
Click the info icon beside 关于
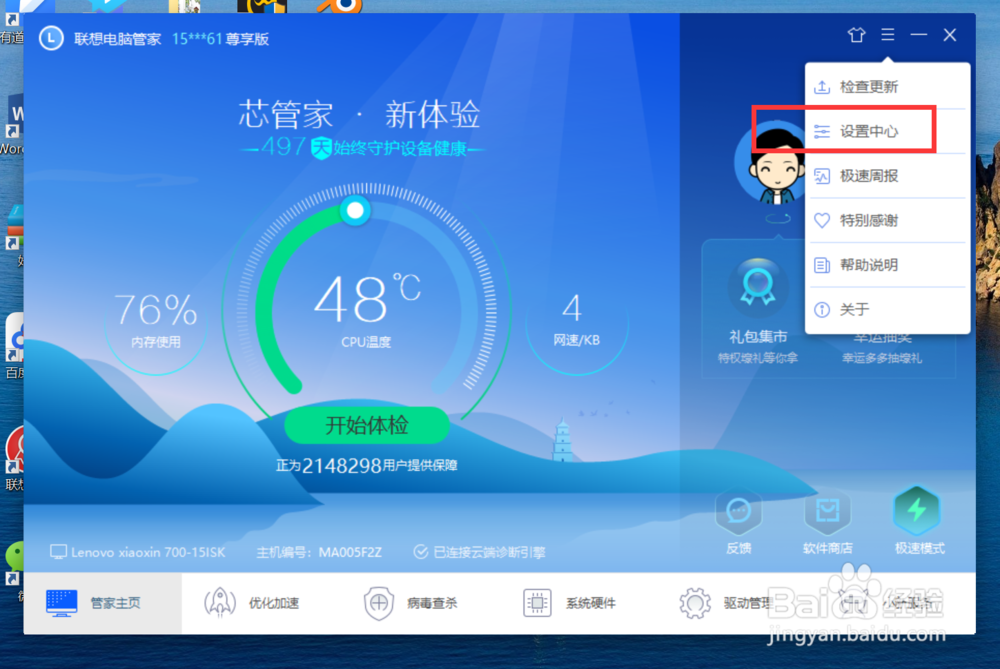[x=822, y=309]
